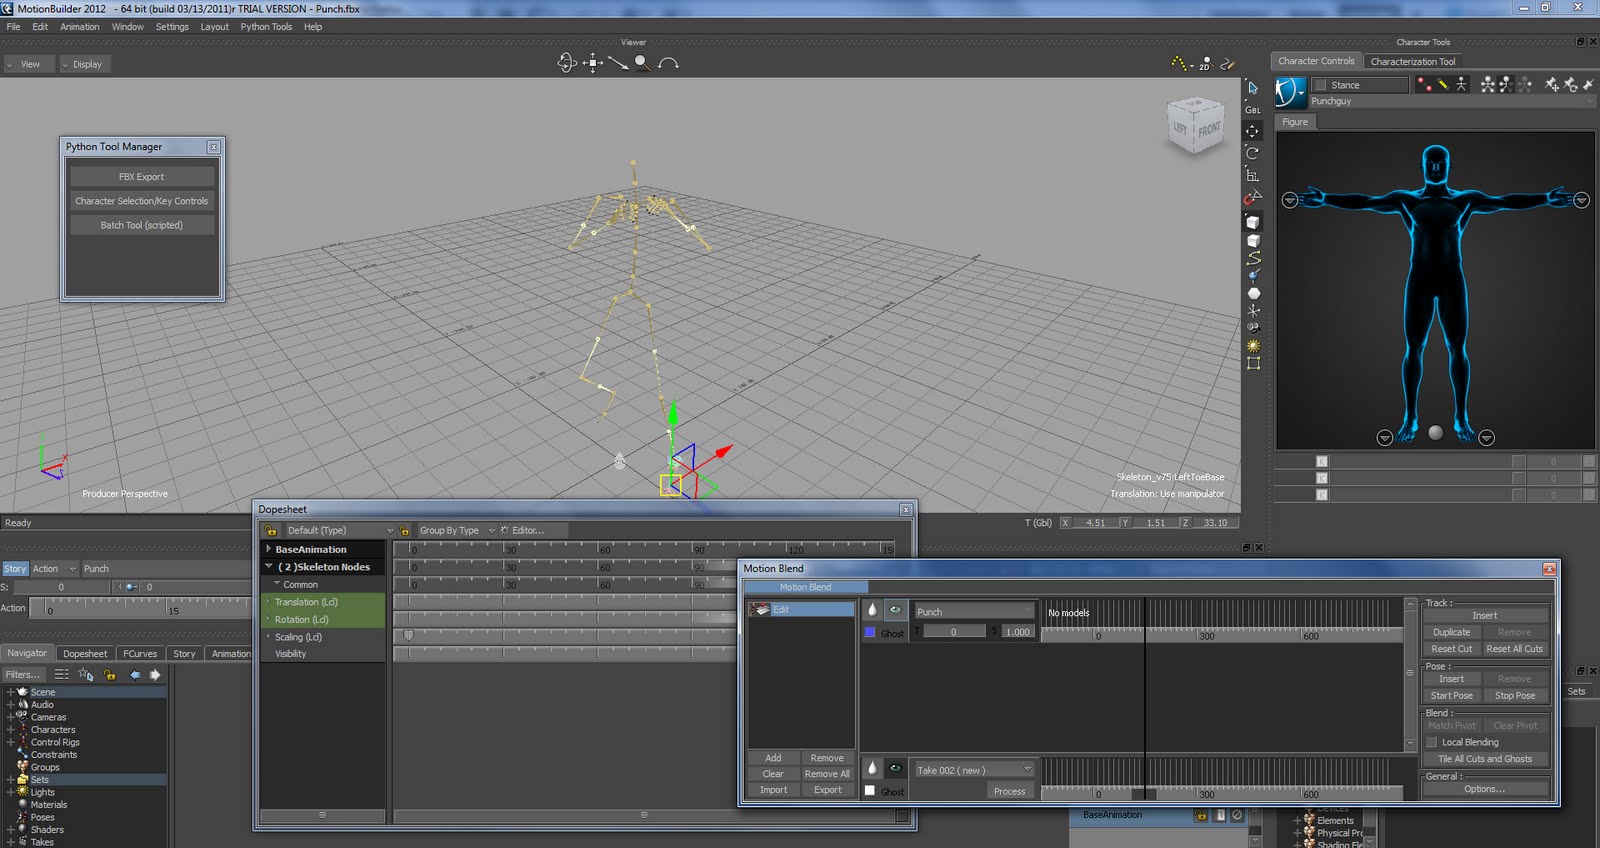Toggle the Punch track visibility eye
This screenshot has width=1600, height=848.
pyautogui.click(x=895, y=609)
